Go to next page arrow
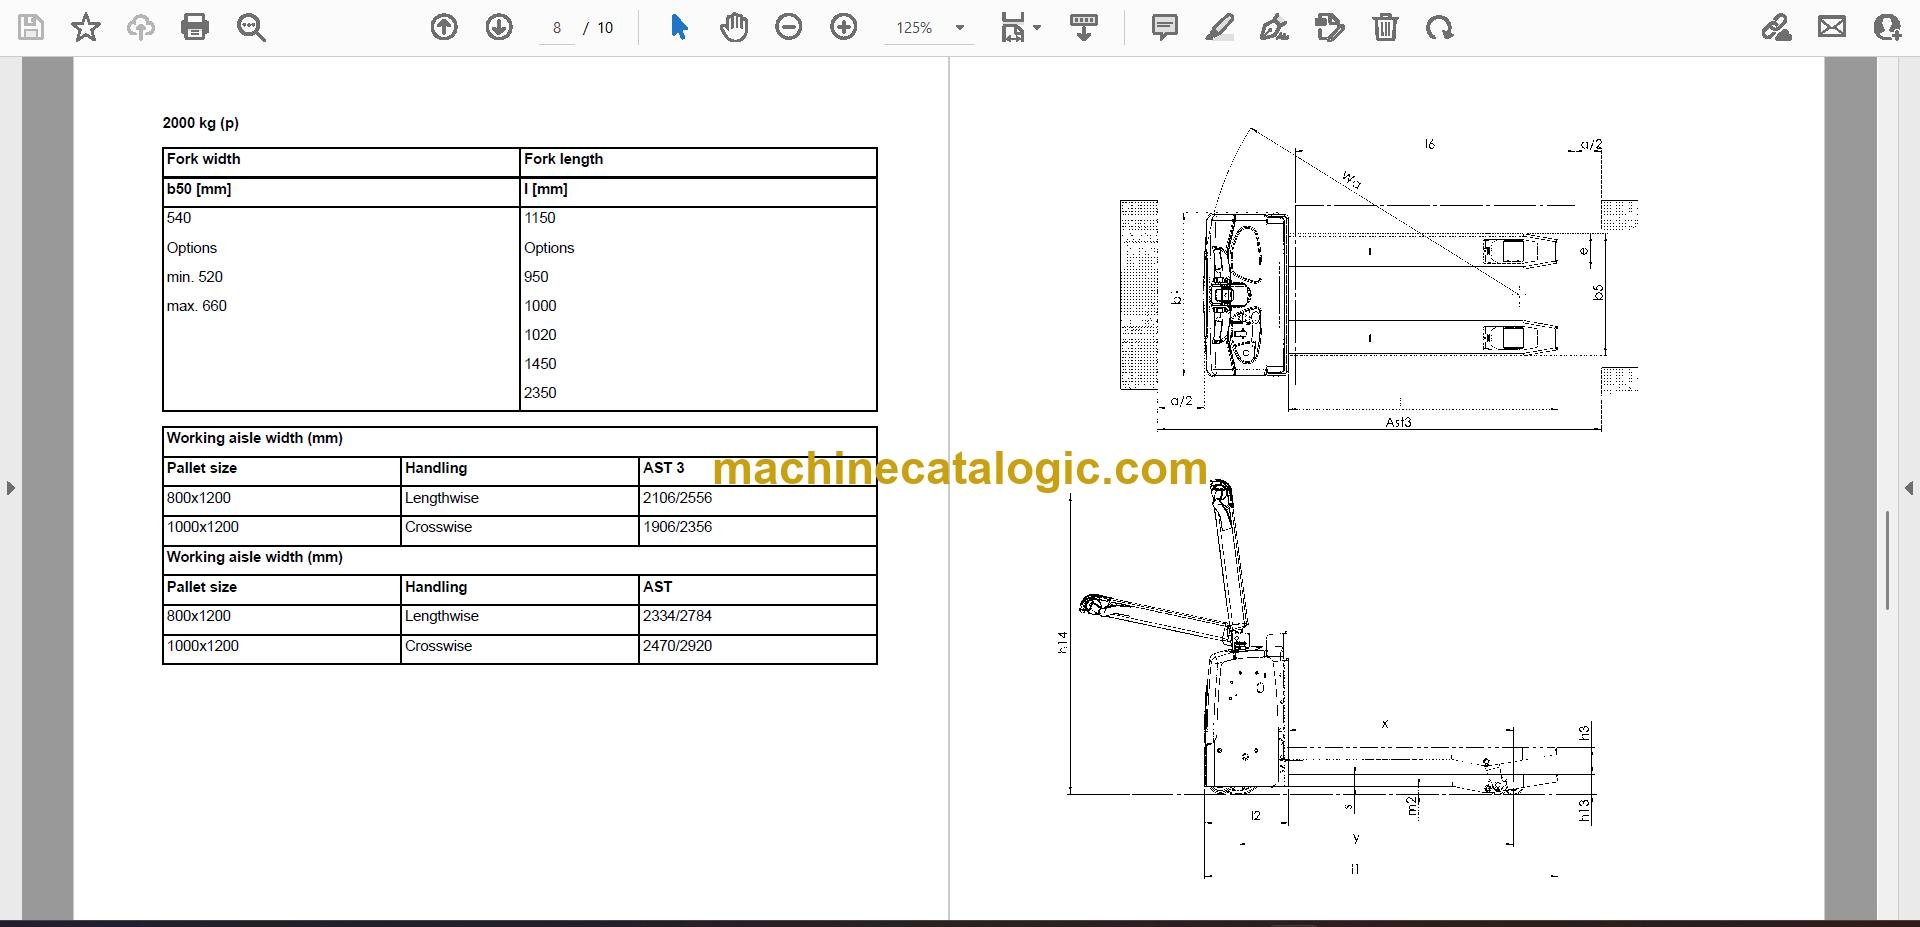The height and width of the screenshot is (927, 1920). (x=499, y=27)
